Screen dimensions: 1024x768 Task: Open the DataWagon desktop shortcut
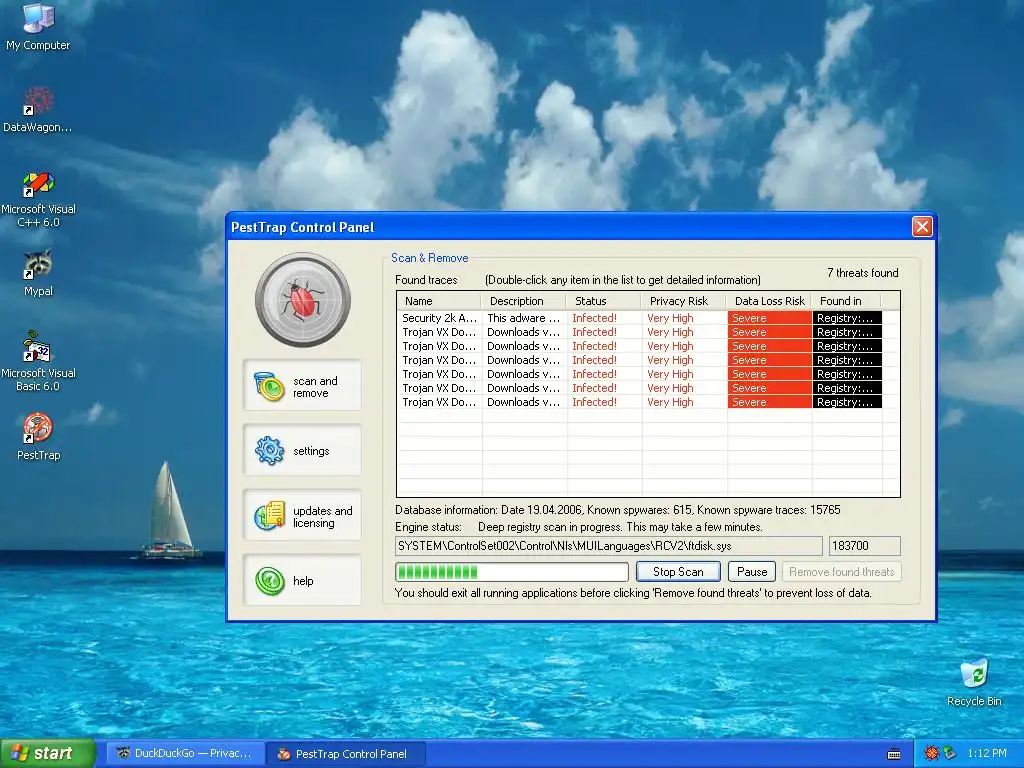38,109
